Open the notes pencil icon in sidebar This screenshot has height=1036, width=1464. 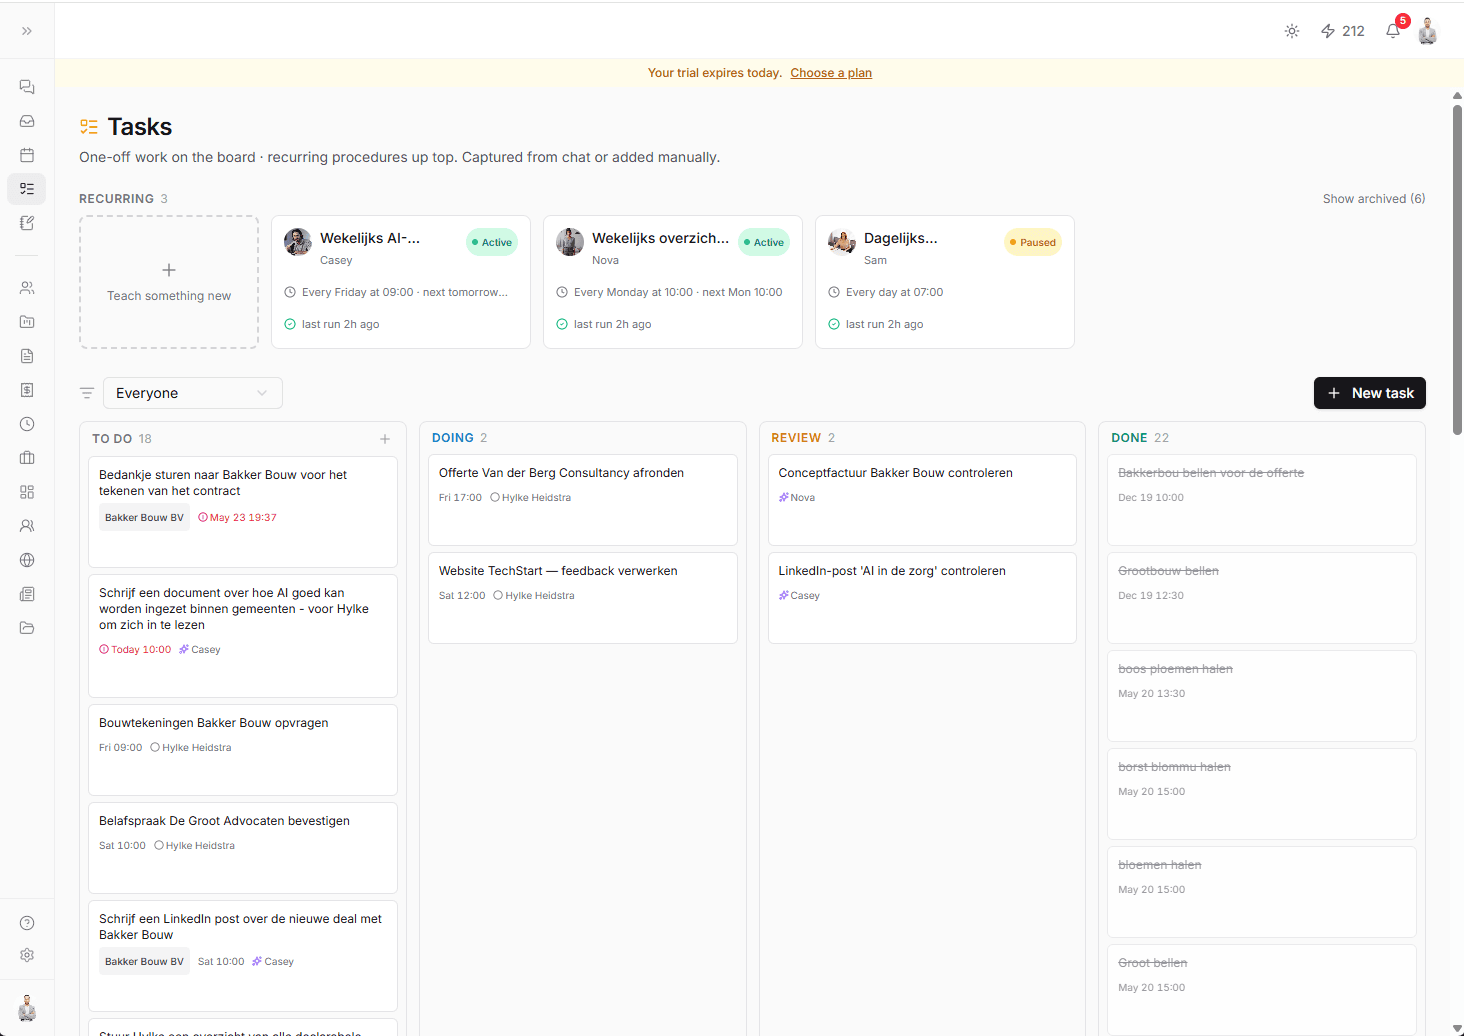tap(27, 223)
